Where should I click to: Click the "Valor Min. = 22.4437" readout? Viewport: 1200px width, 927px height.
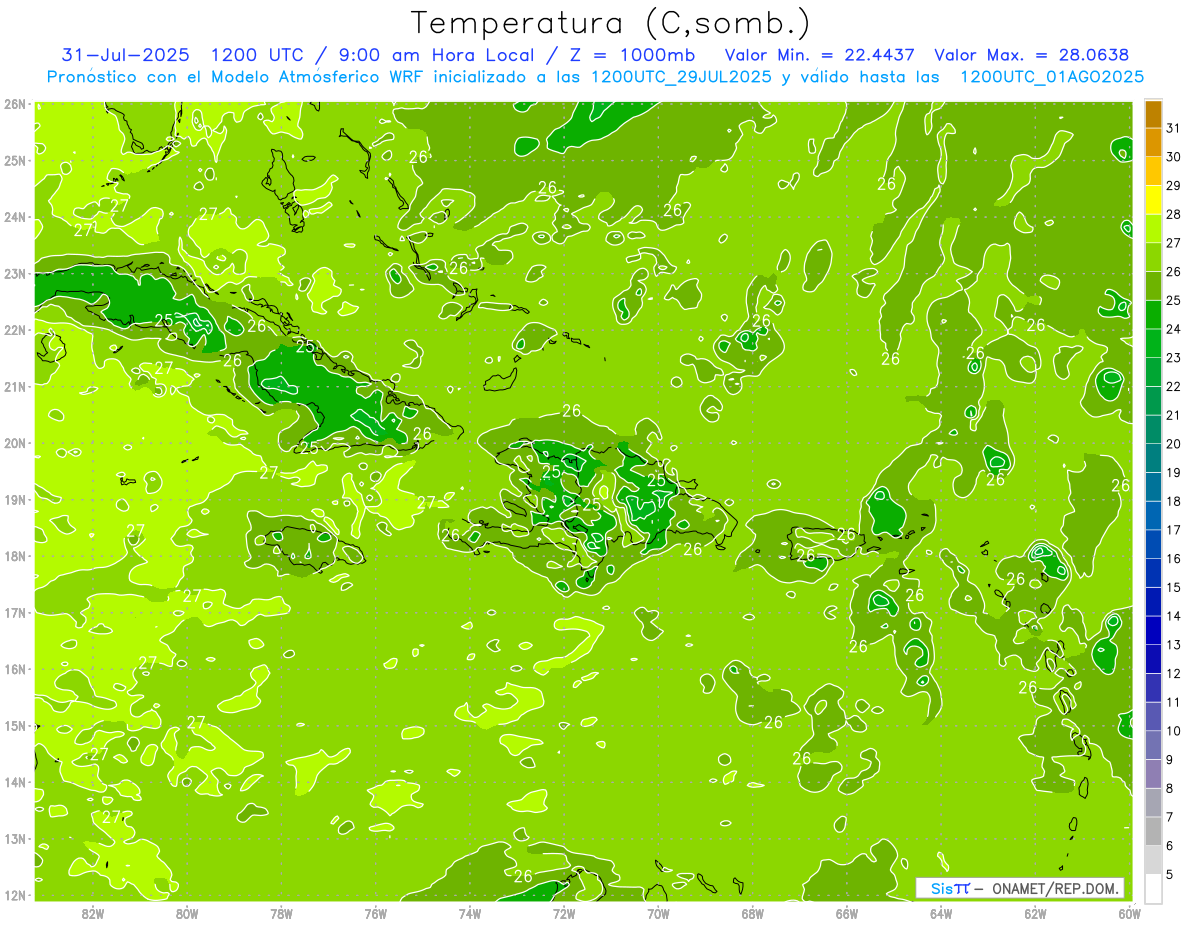coord(819,54)
